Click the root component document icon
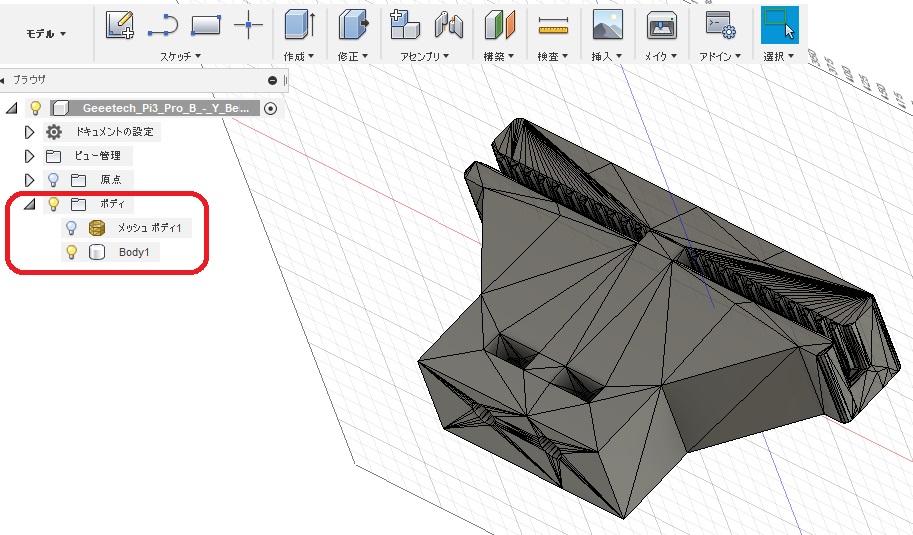The height and width of the screenshot is (535, 913). 61,108
